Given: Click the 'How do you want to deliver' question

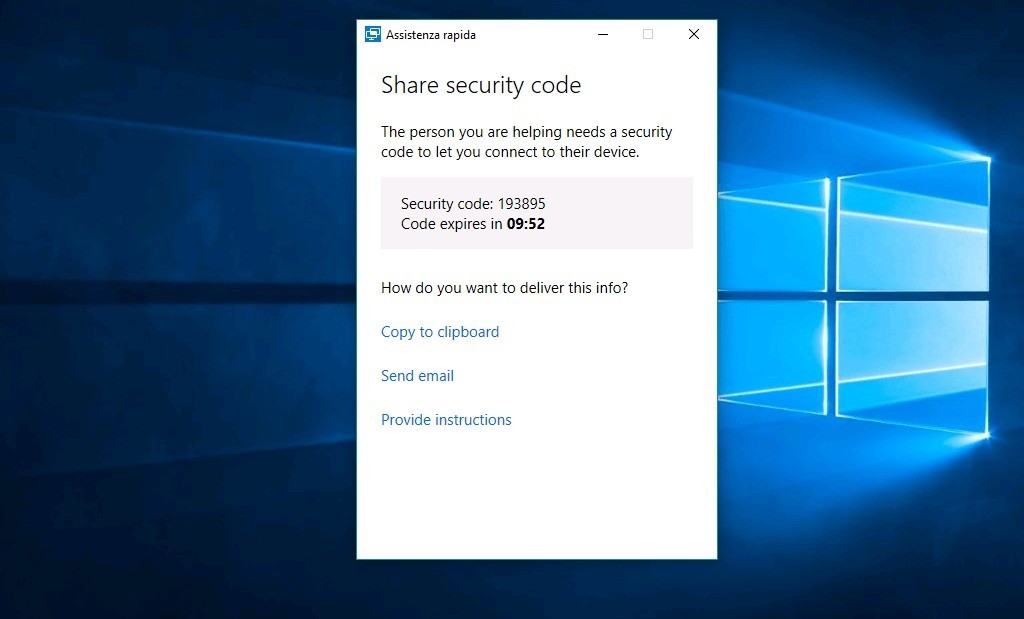Looking at the screenshot, I should [504, 288].
